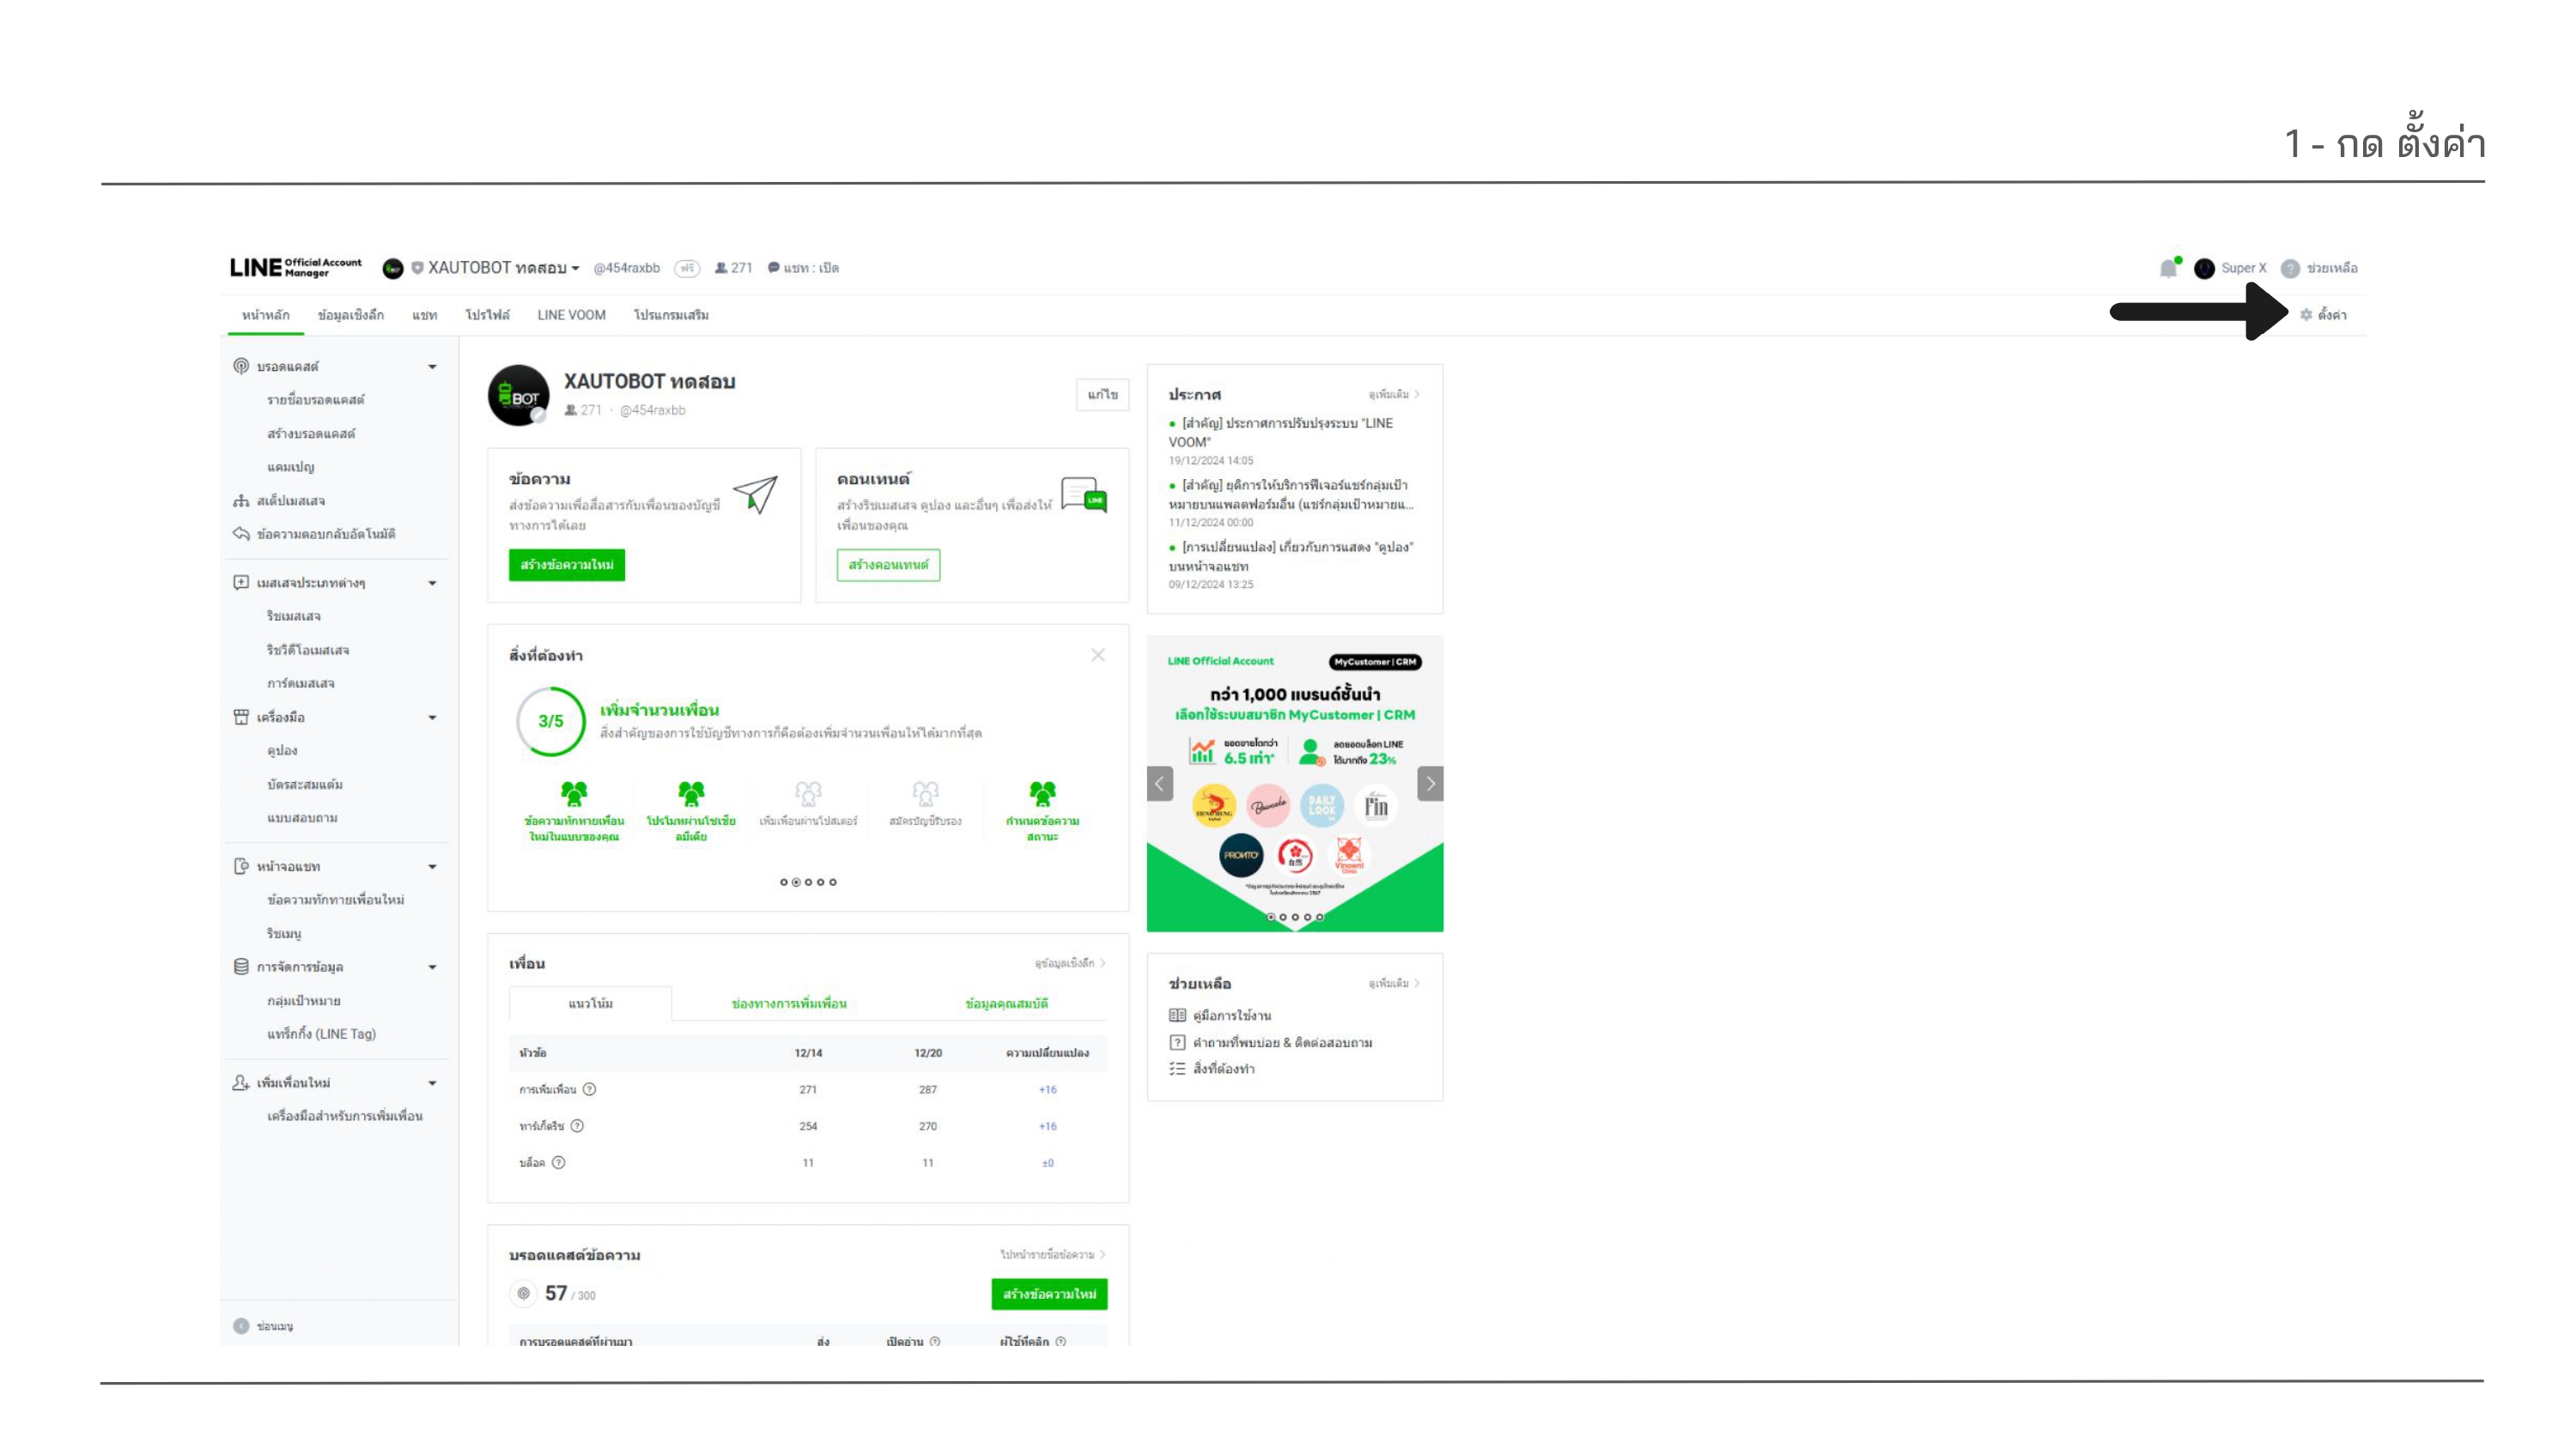Collapse the เครื่องมือ sidebar section
Viewport: 2576px width, 1449px height.
tap(432, 717)
